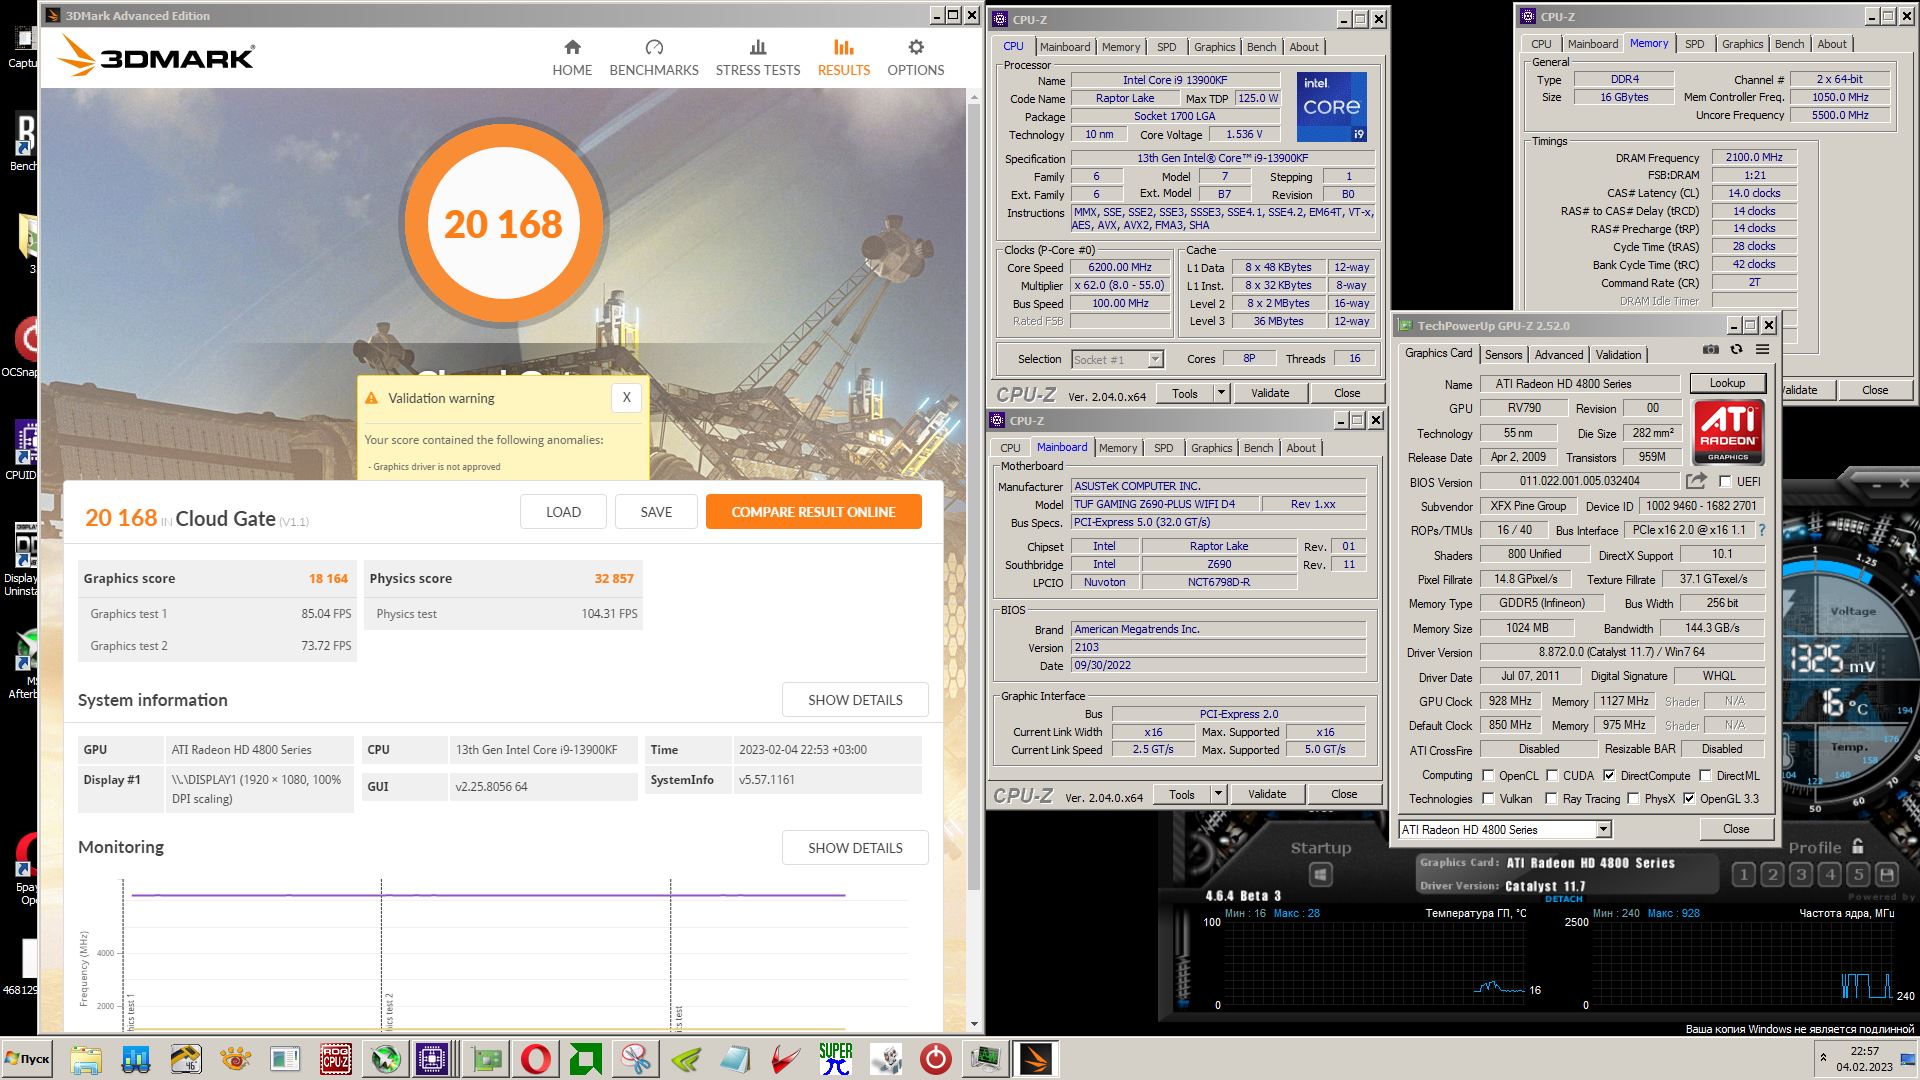Click the Afterburner Startup Windows icon

click(x=1320, y=875)
